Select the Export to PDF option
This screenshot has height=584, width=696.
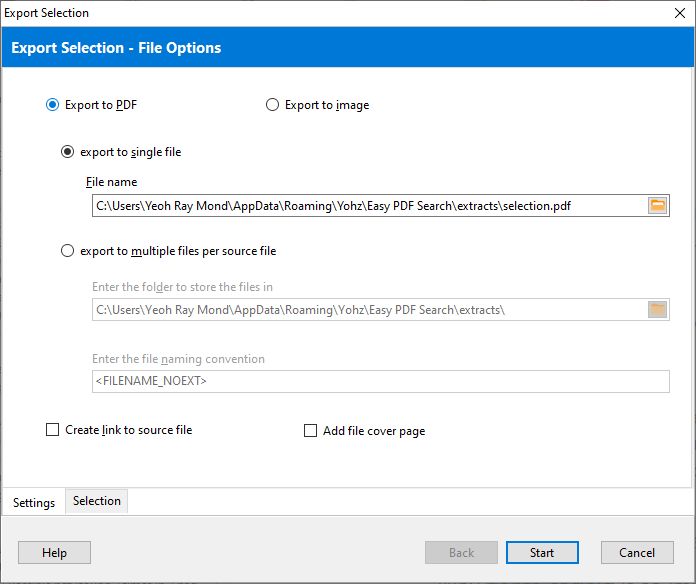click(x=53, y=105)
